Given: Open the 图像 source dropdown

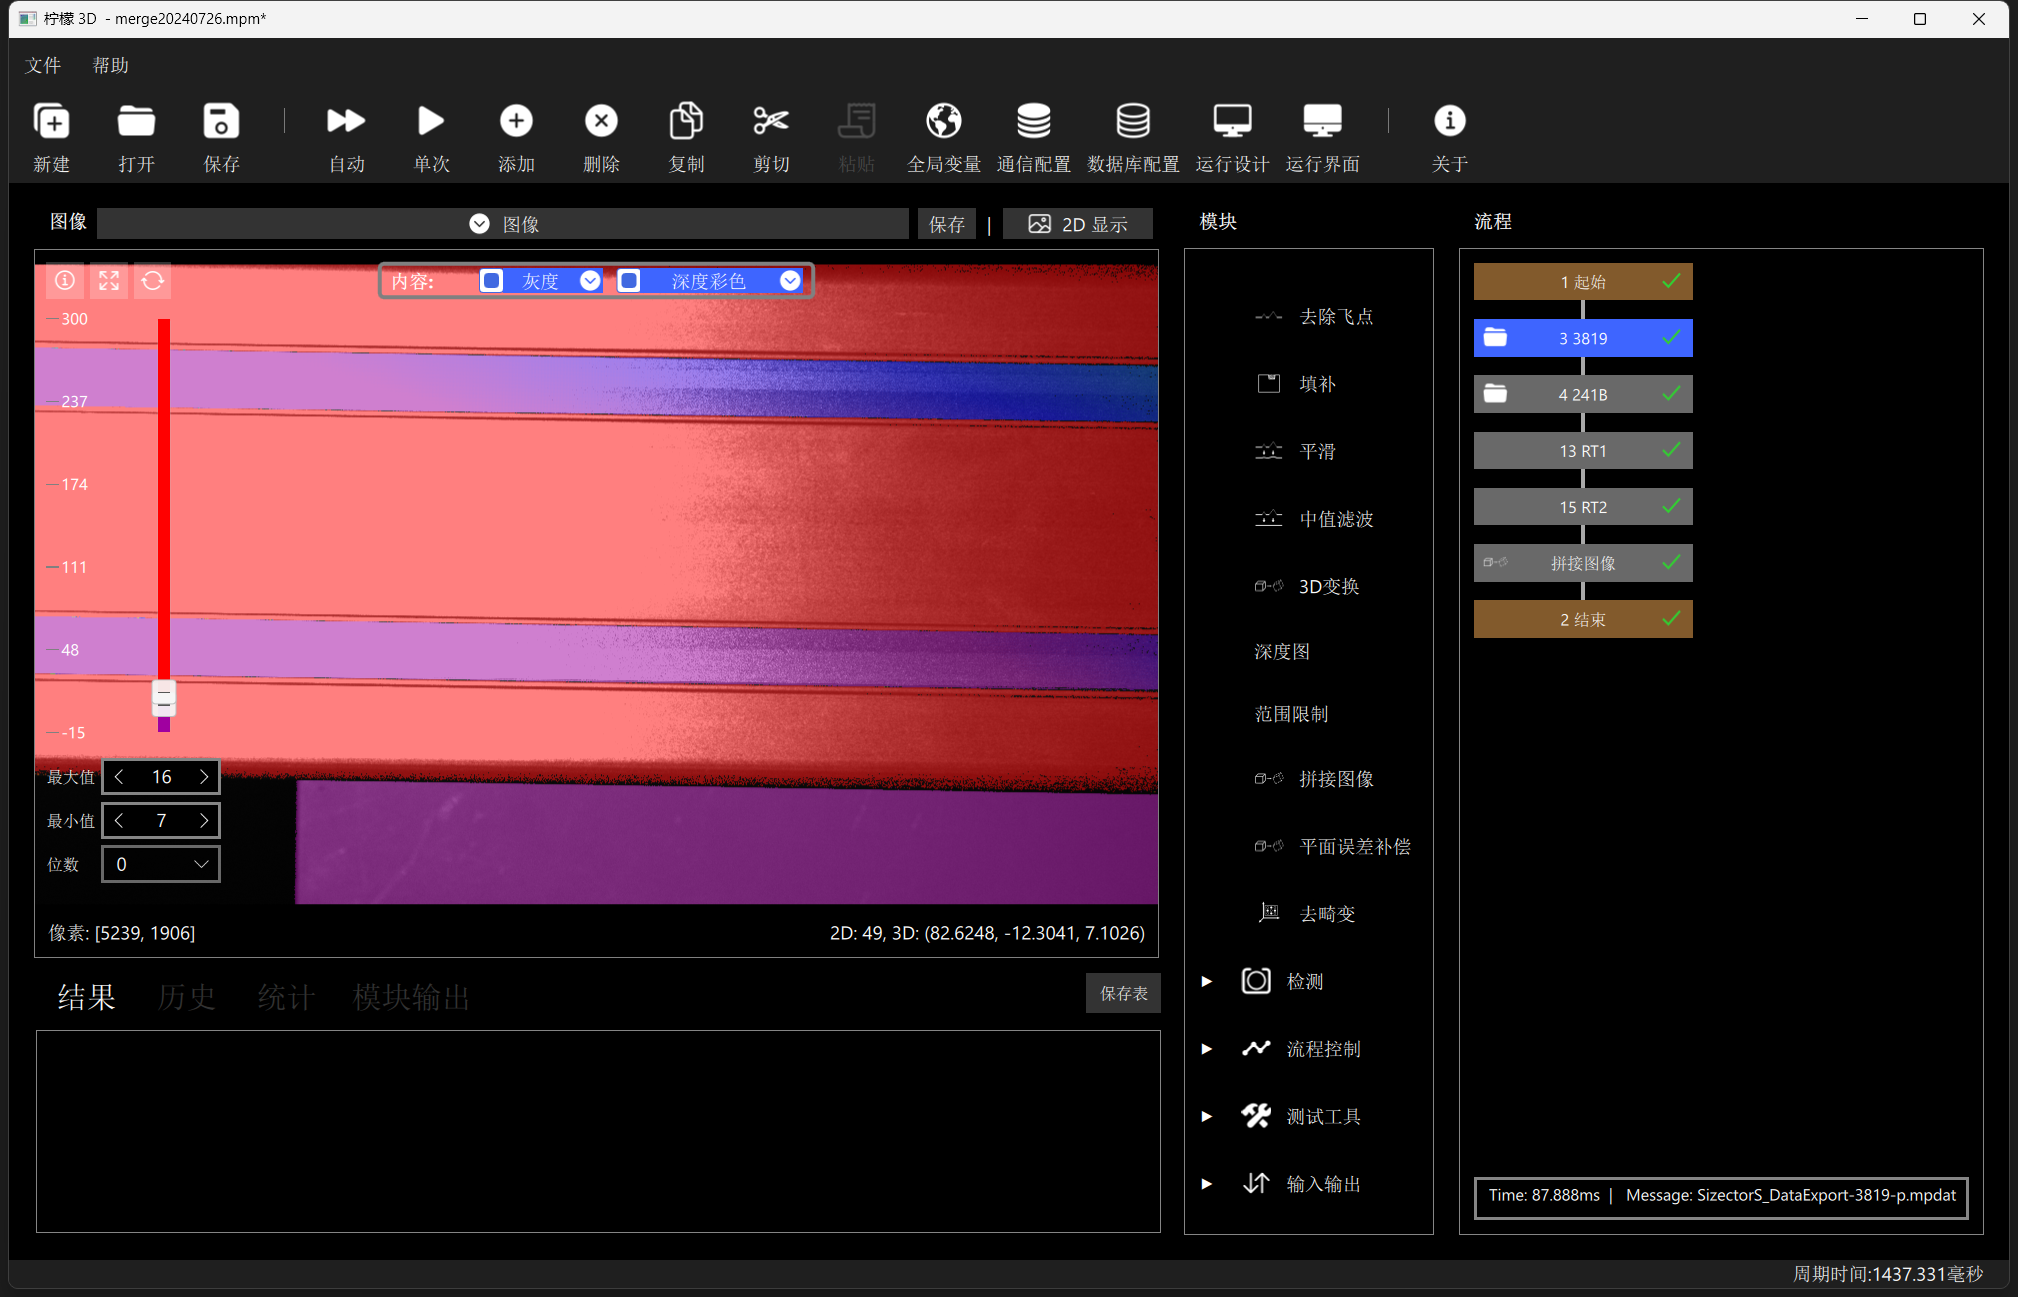Looking at the screenshot, I should click(503, 224).
